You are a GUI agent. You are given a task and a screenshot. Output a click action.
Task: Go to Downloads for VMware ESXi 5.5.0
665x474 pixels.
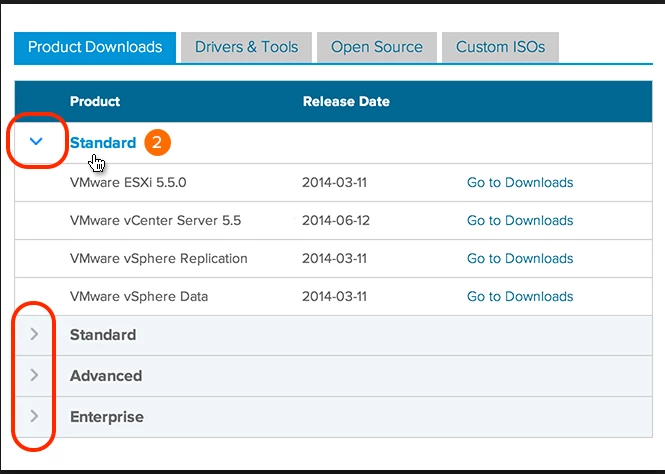[520, 182]
